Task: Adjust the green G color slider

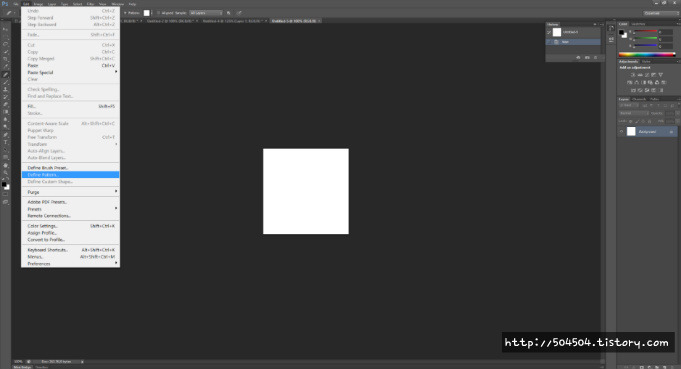Action: (x=645, y=39)
